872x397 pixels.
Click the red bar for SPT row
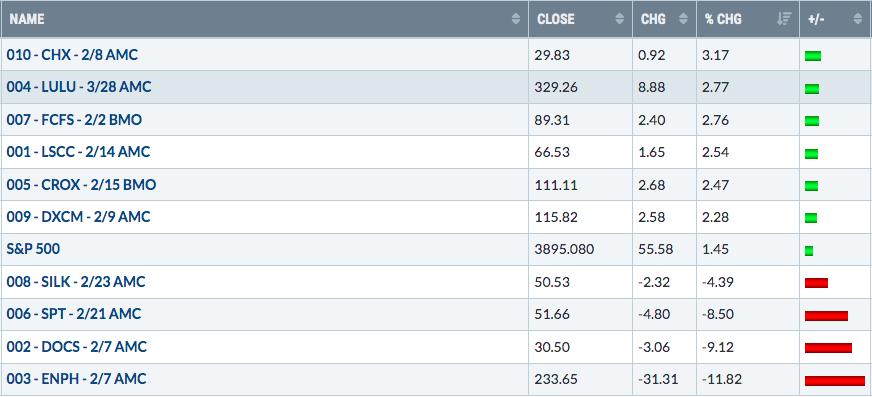826,316
